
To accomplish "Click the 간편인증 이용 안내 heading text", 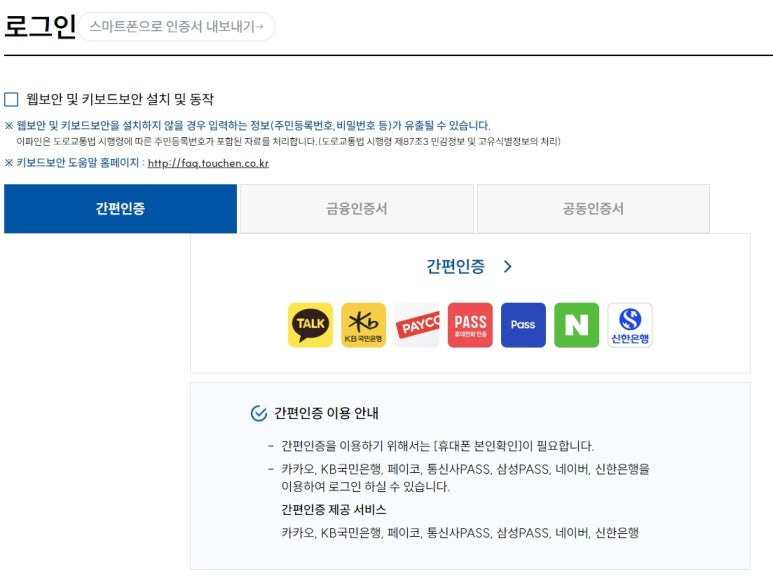I will click(326, 413).
